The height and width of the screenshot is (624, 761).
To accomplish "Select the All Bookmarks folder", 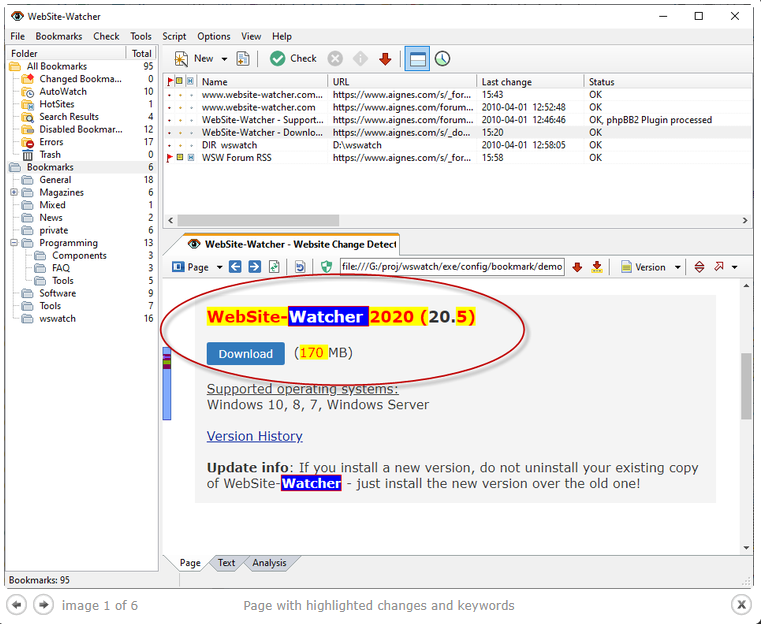I will tap(57, 66).
